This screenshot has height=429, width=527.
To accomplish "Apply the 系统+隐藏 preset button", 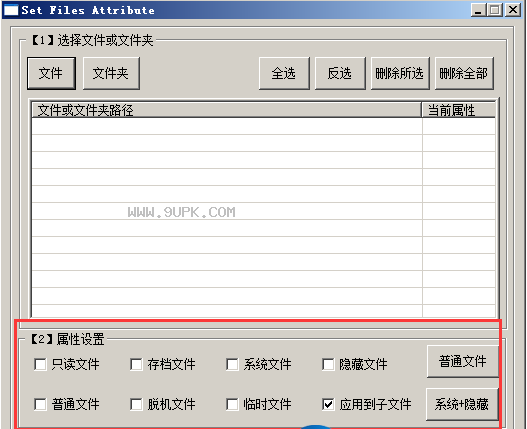I will coord(462,404).
